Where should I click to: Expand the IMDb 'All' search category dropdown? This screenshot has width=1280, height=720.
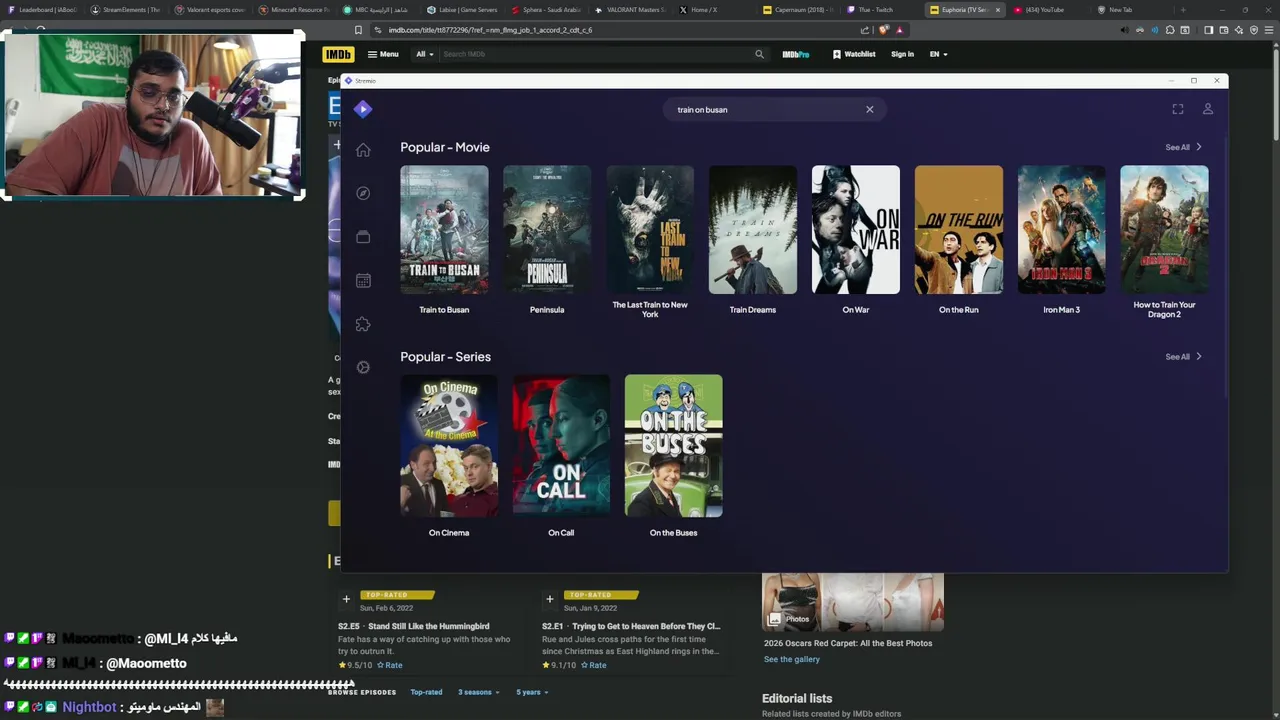tap(425, 54)
